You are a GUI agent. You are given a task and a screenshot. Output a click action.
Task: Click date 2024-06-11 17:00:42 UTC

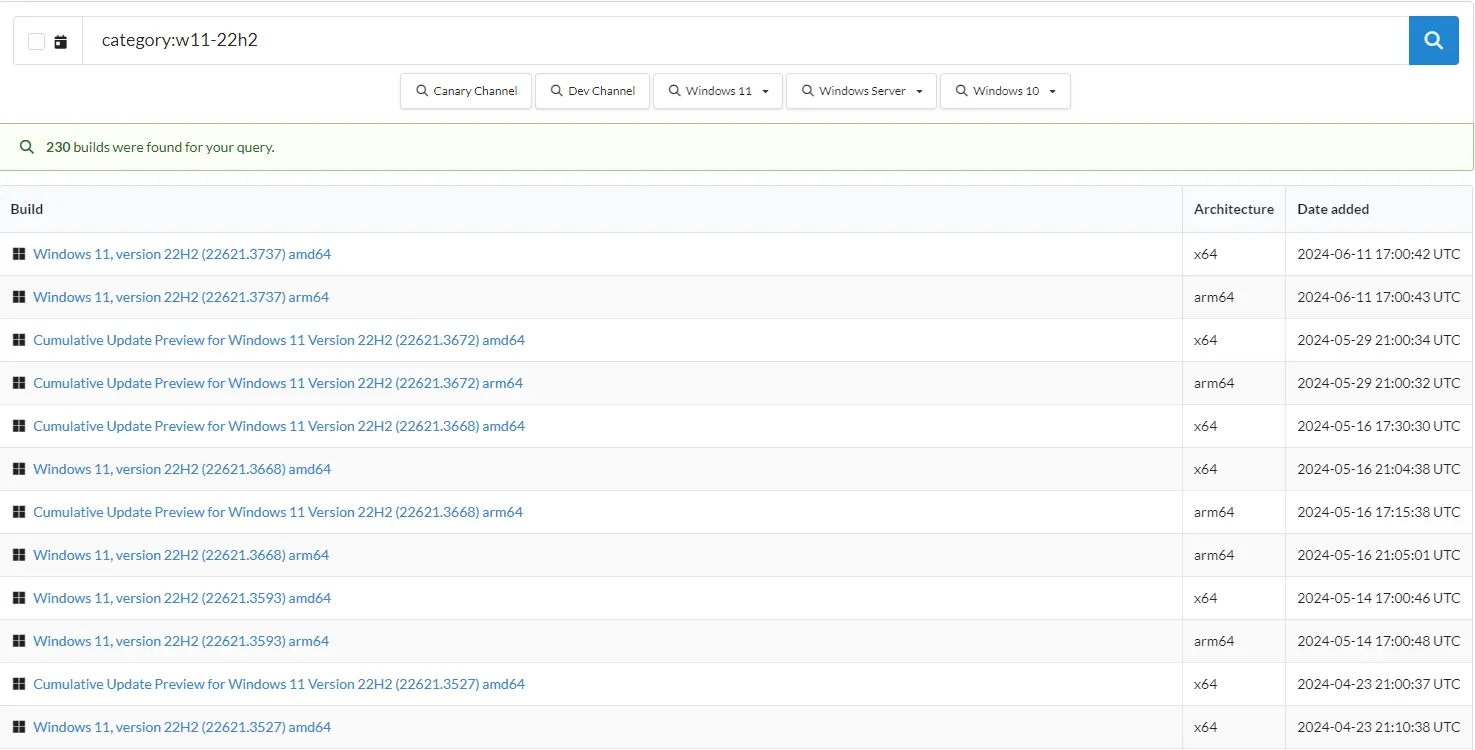point(1378,254)
